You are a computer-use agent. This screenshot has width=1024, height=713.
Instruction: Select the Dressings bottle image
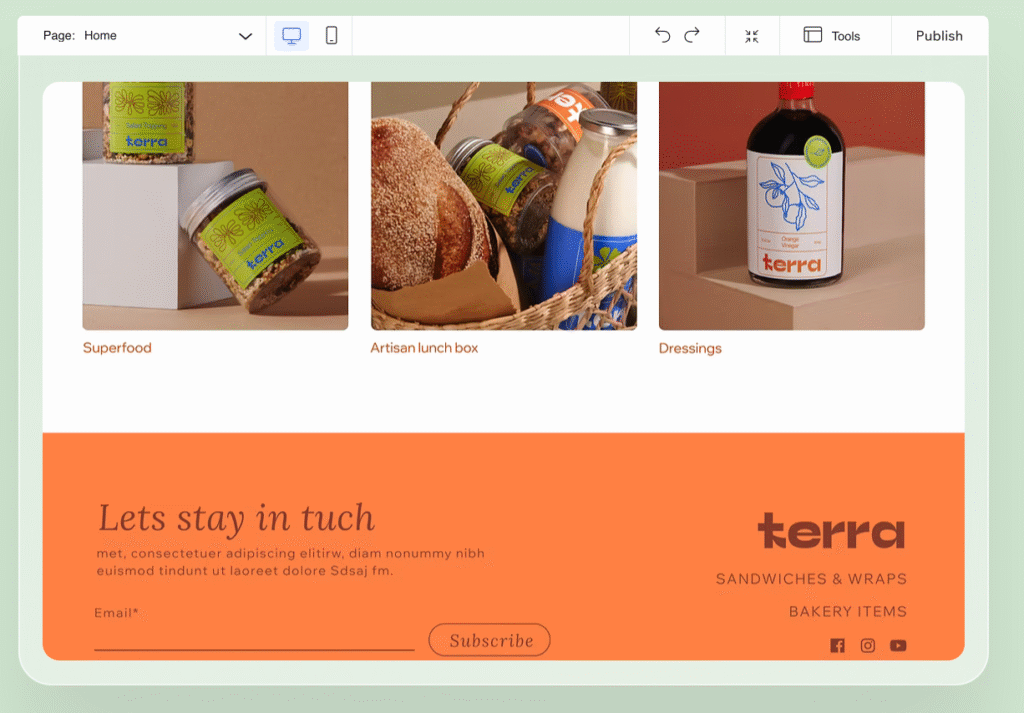click(x=791, y=205)
